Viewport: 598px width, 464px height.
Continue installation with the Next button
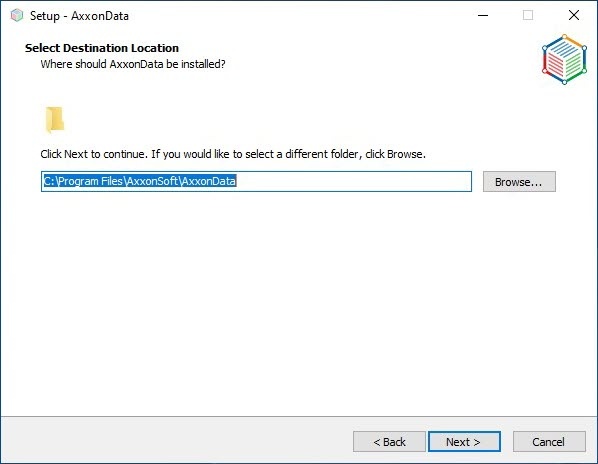coord(464,442)
